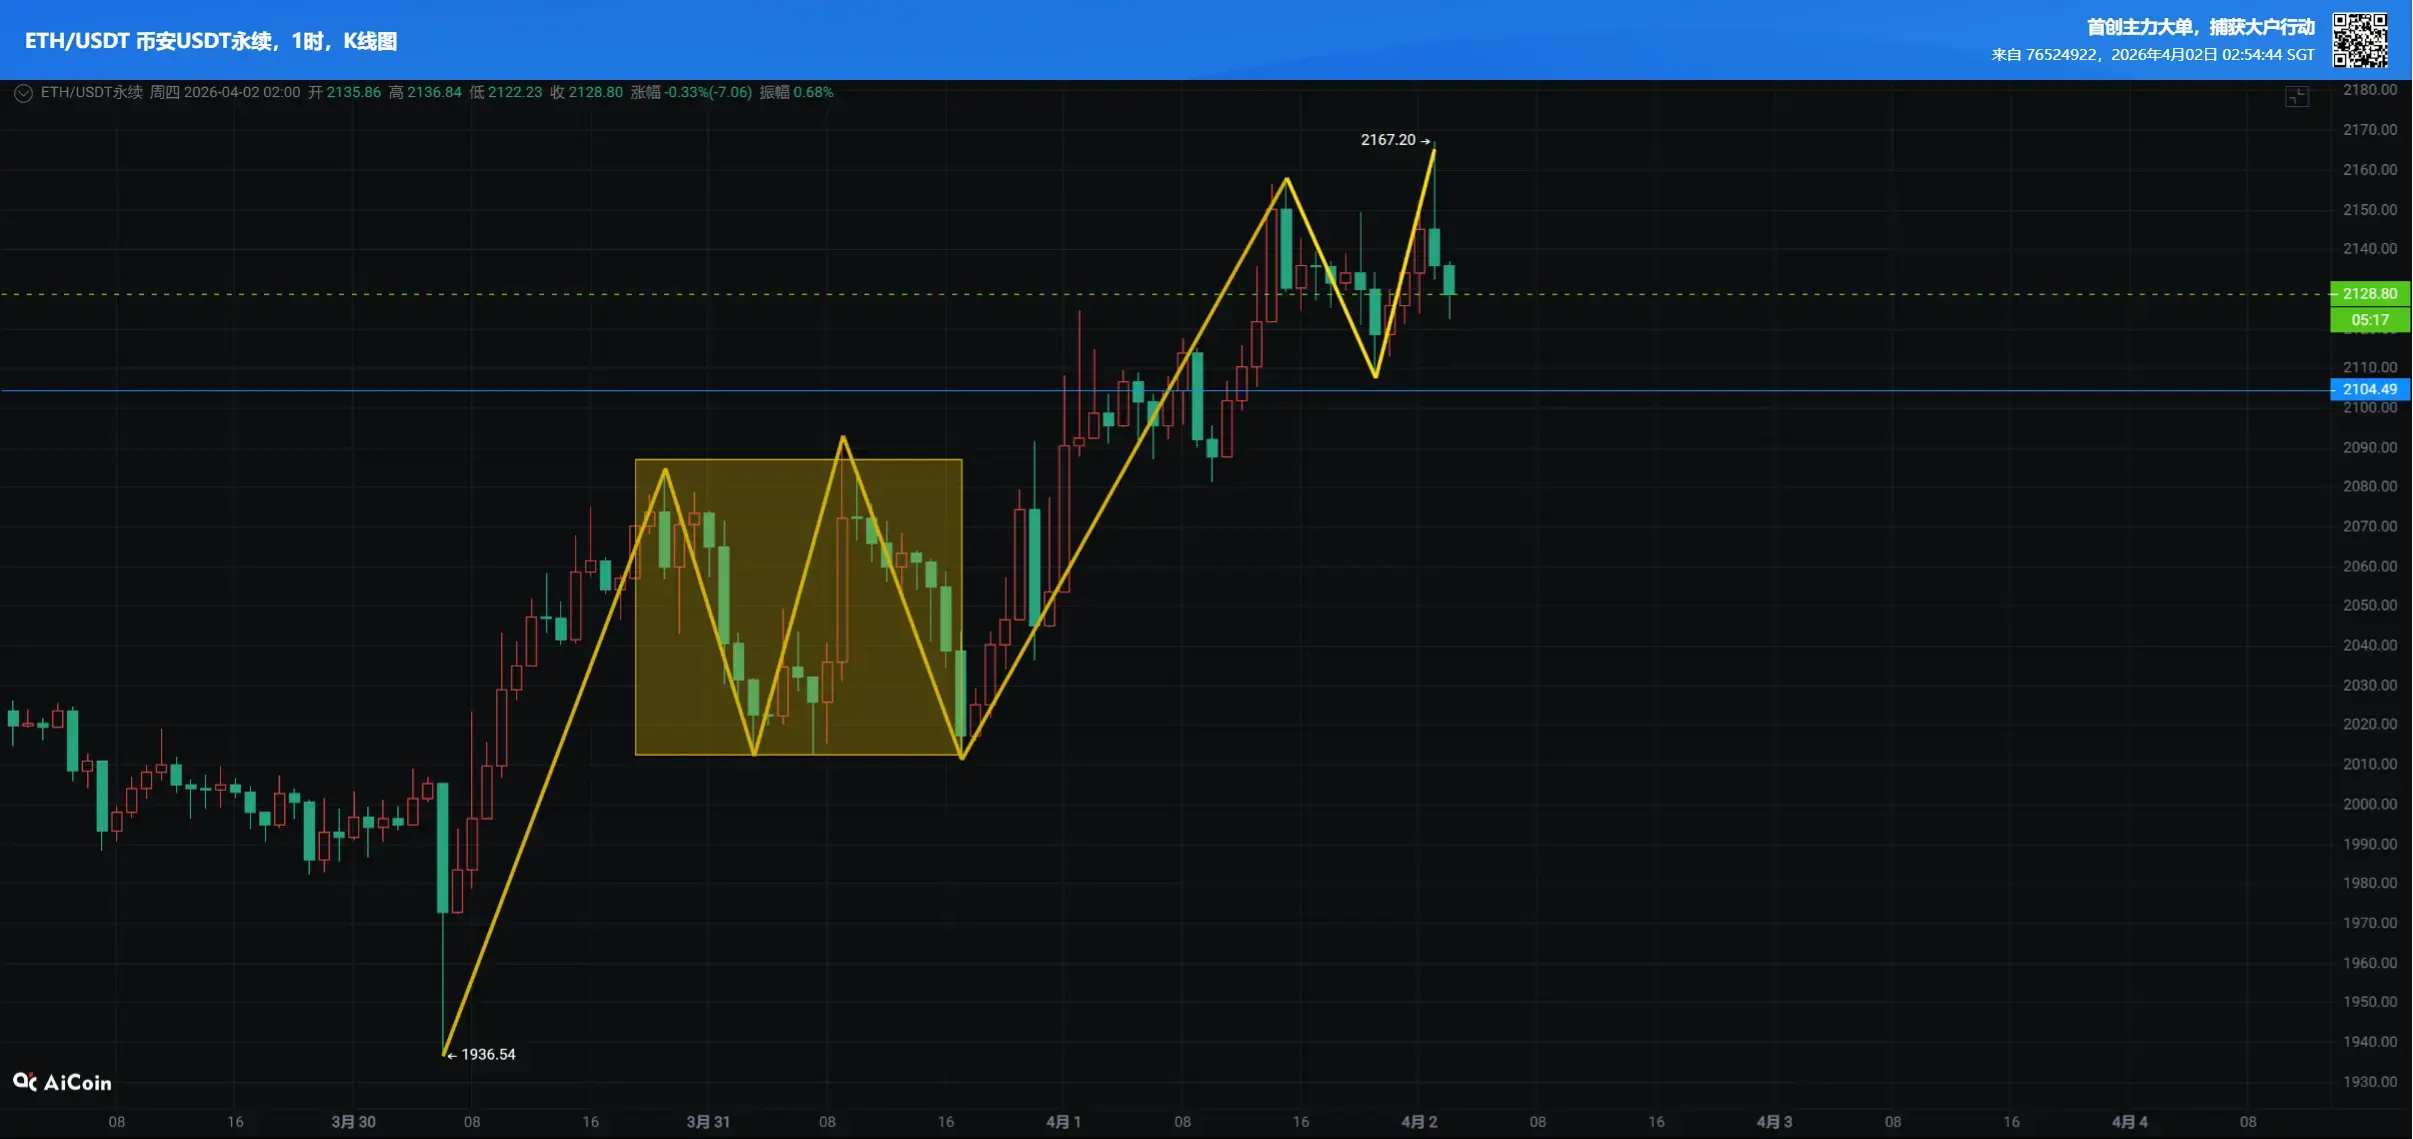Click the green 2128.80 current price tag
Image resolution: width=2413 pixels, height=1139 pixels.
(2369, 293)
